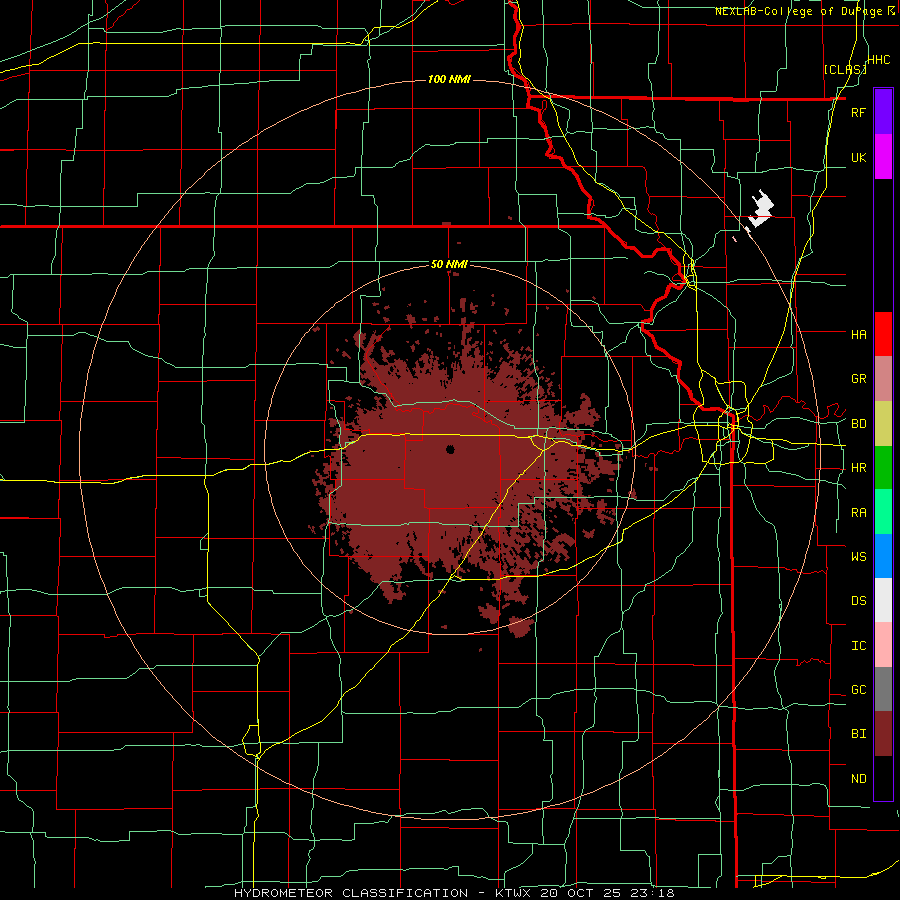900x900 pixels.
Task: Click the 'BD' legend label
Action: [858, 424]
